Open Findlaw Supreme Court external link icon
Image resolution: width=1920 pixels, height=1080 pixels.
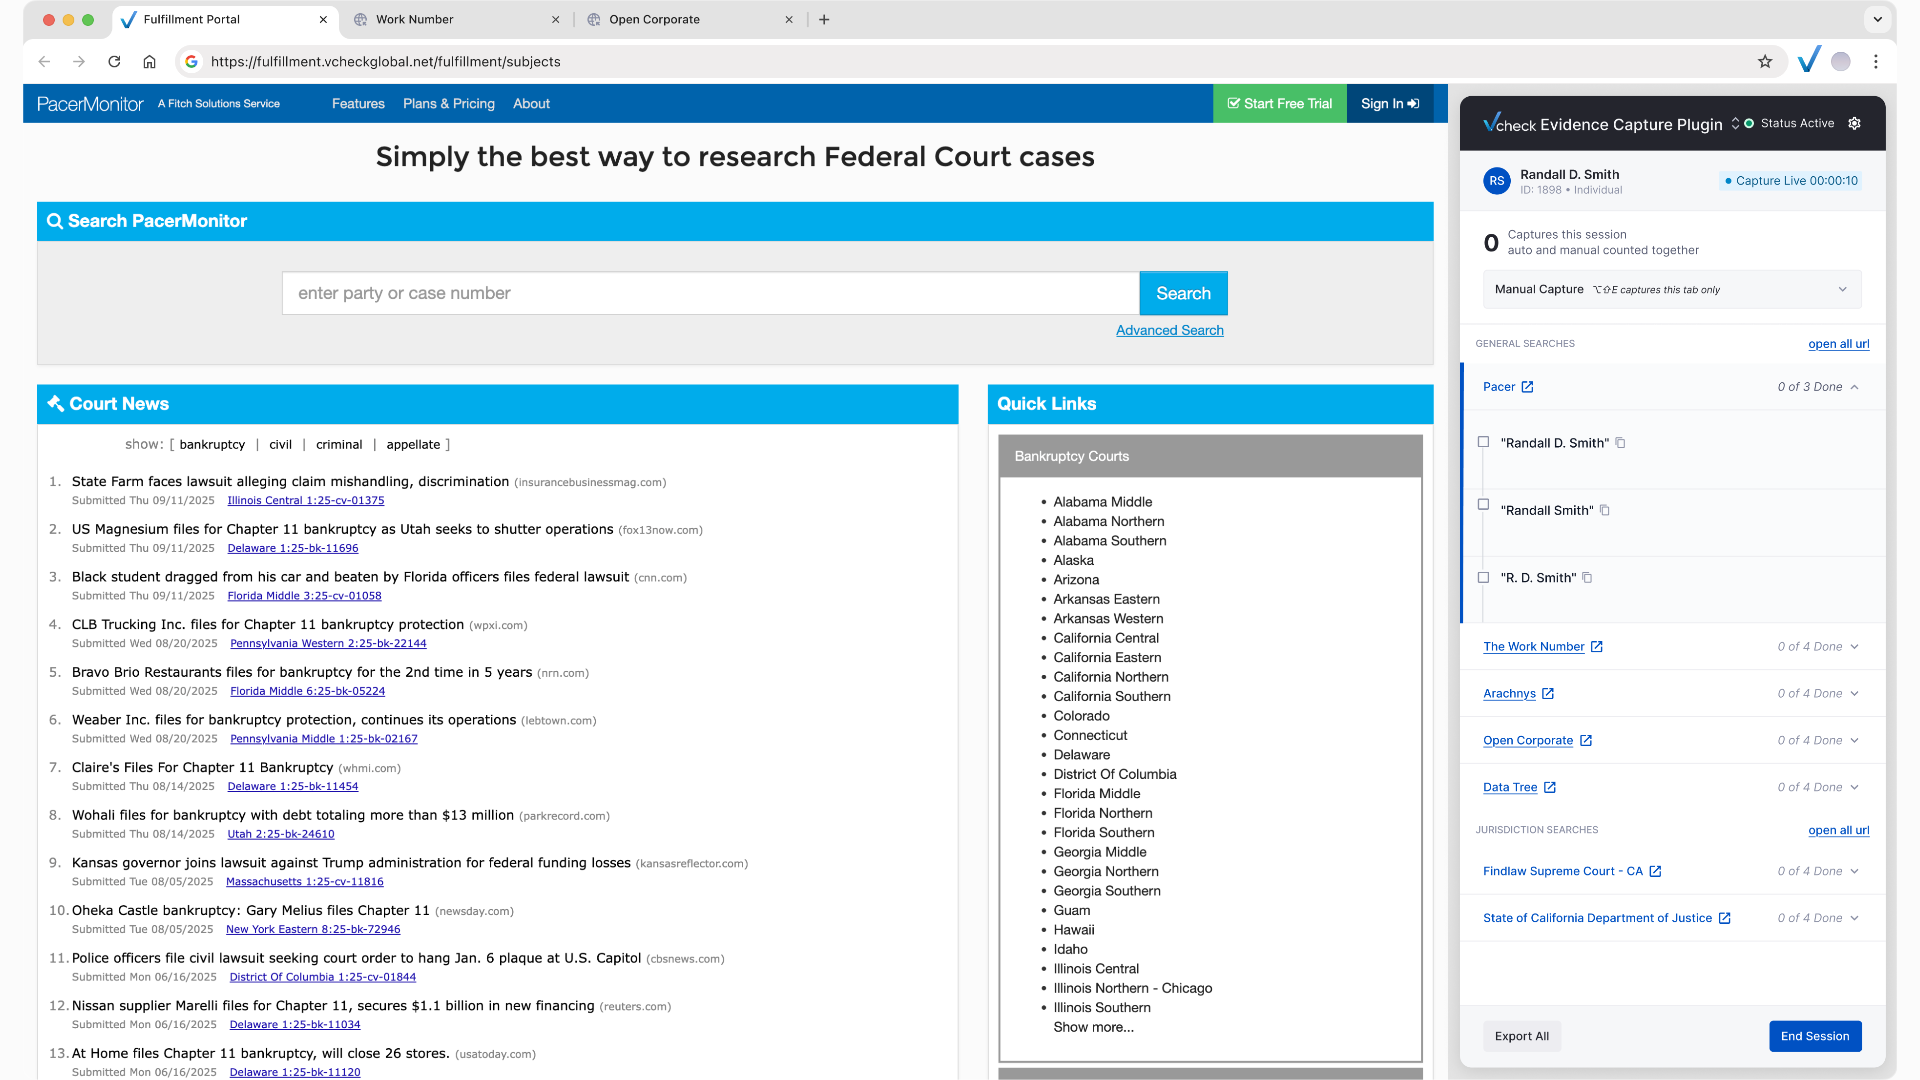(x=1655, y=872)
